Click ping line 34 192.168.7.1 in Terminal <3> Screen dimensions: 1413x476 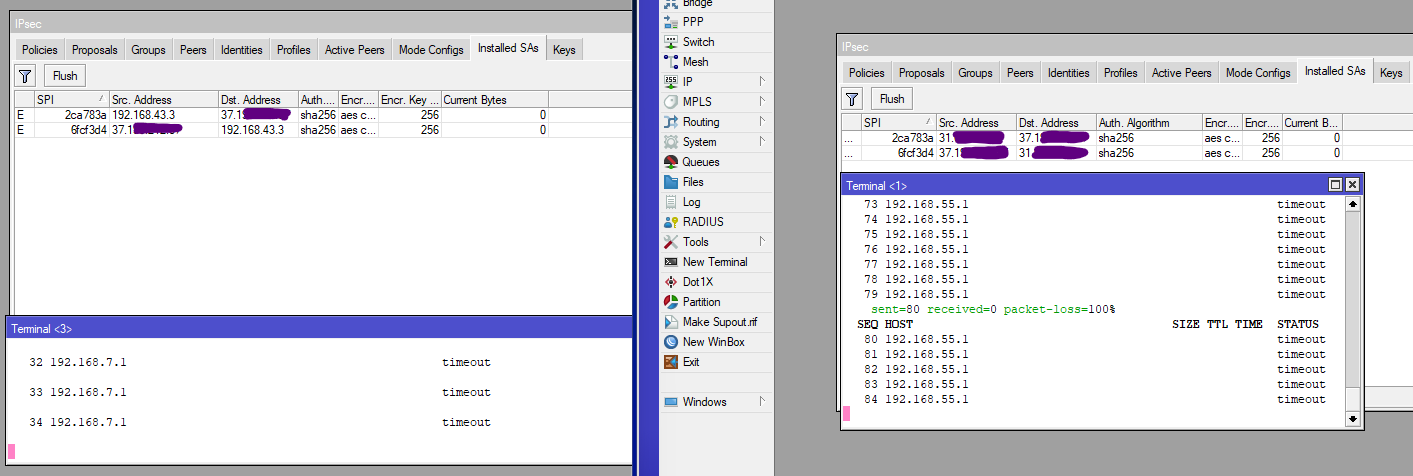260,422
